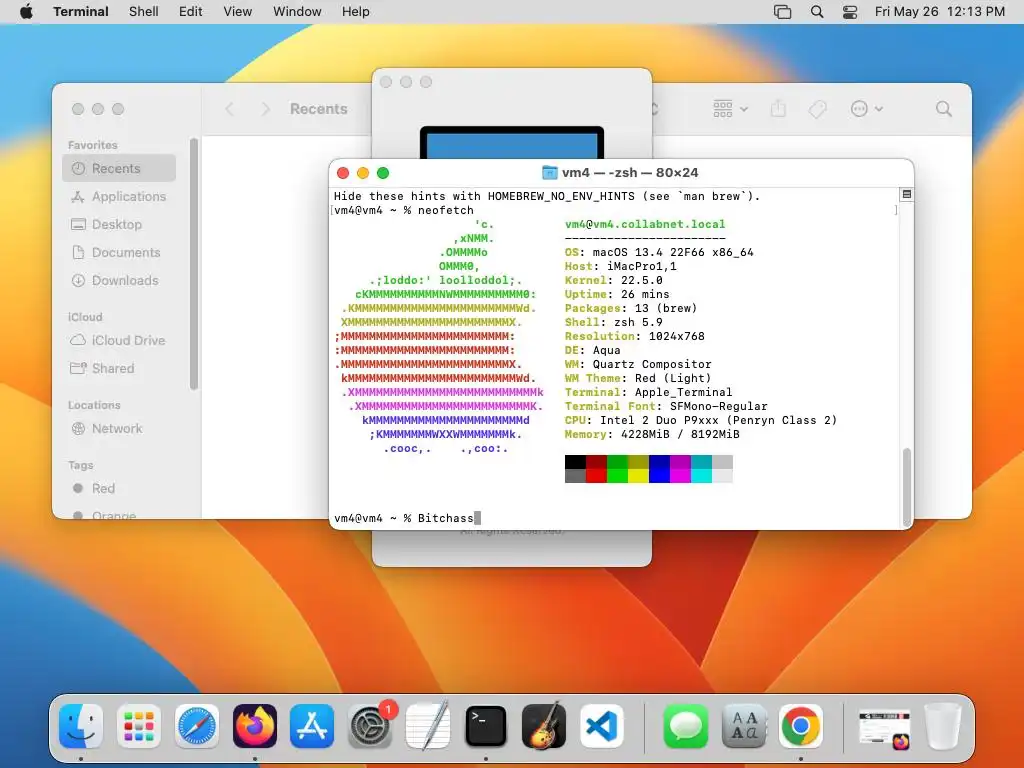Click the Terminal window title "vm4 — -zsh — 80×24"
Viewport: 1024px width, 768px height.
pyautogui.click(x=630, y=173)
